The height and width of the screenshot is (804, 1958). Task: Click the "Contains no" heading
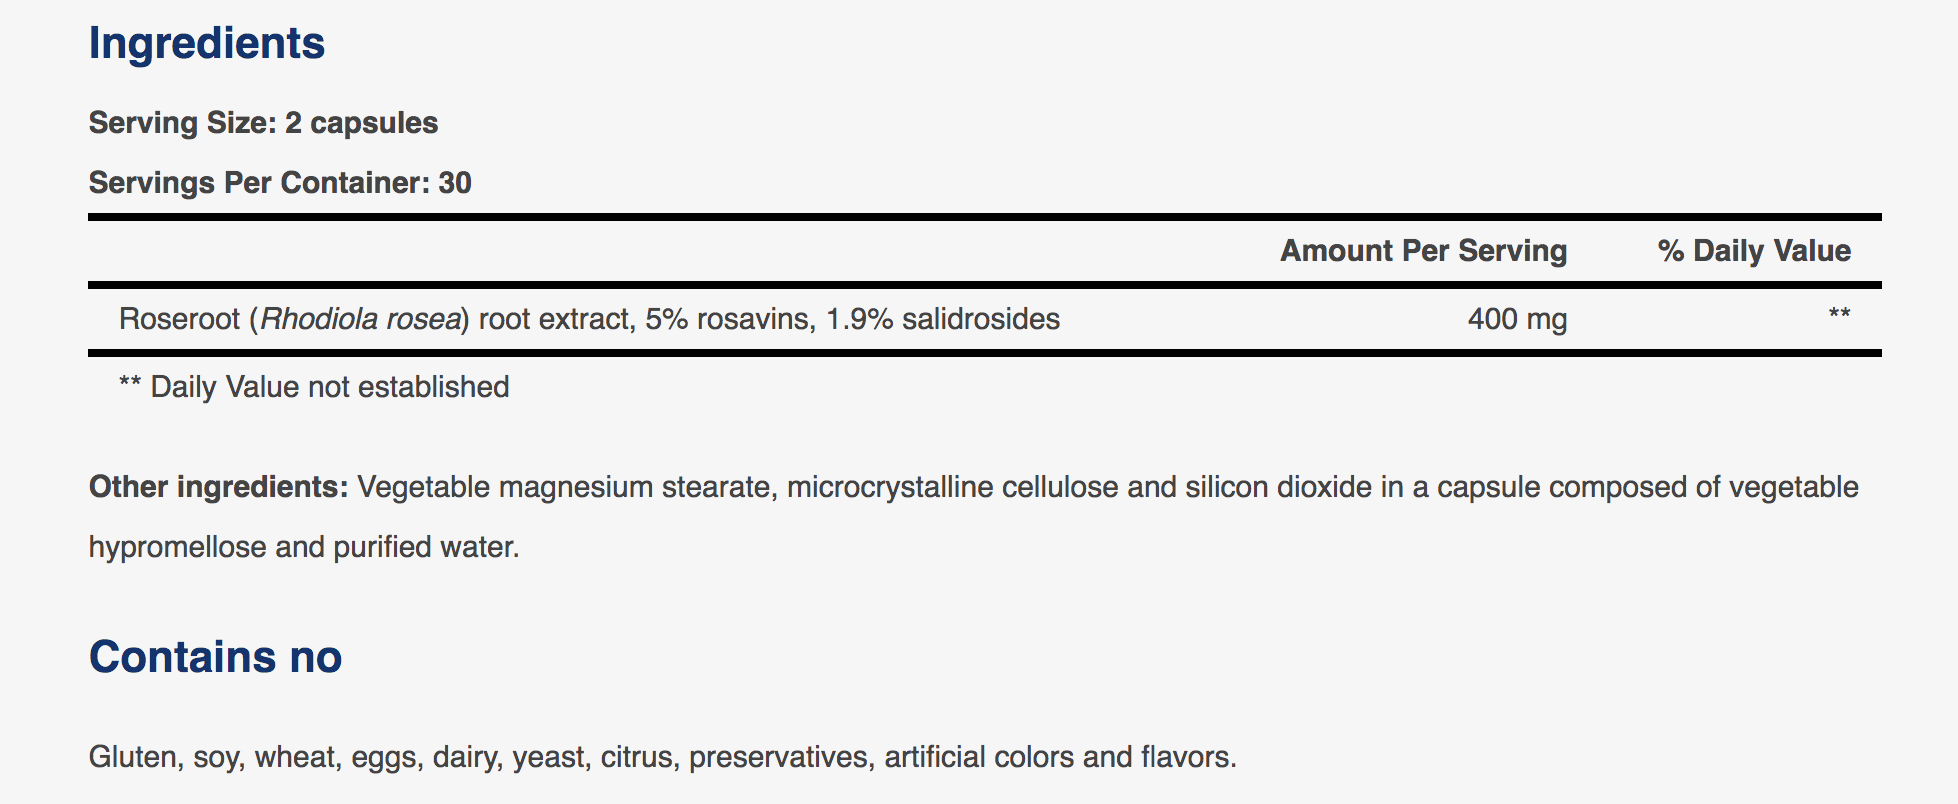(215, 657)
